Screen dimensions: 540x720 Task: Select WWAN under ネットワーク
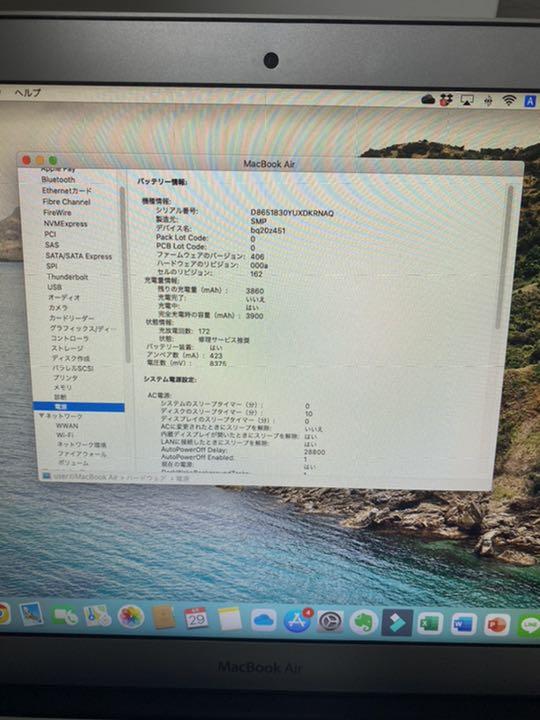[x=67, y=426]
